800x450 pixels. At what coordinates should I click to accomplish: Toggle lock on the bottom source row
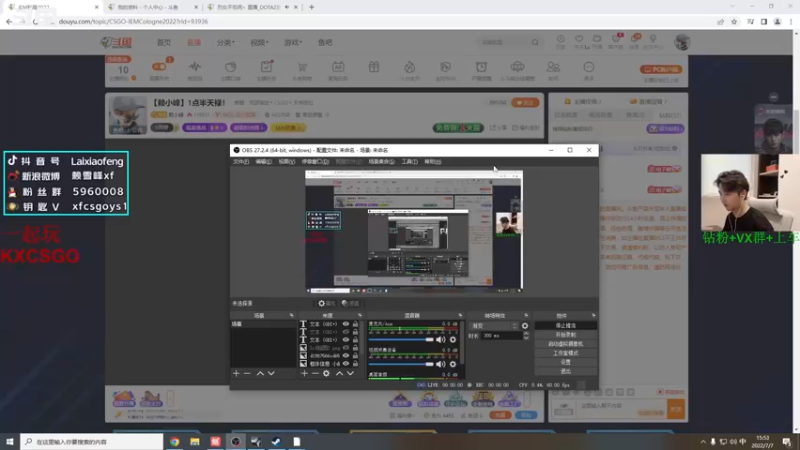[x=355, y=364]
